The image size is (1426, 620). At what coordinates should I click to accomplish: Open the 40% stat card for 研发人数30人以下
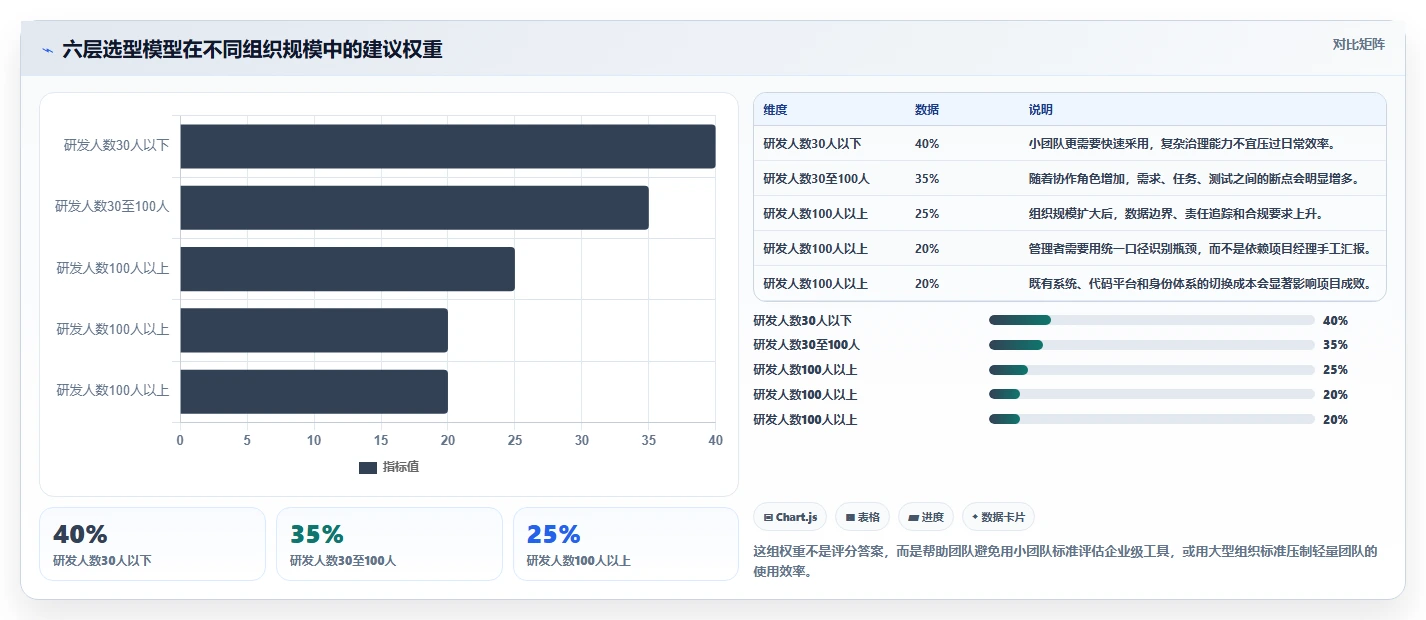152,544
